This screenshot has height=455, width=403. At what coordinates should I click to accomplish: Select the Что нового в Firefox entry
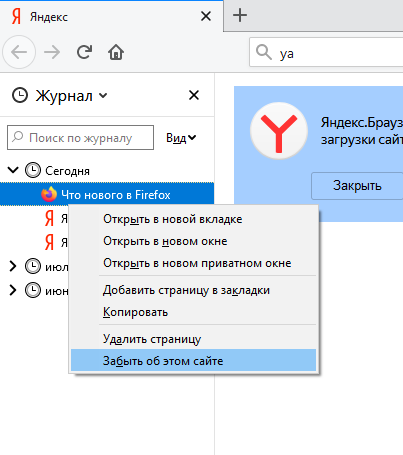pyautogui.click(x=107, y=194)
